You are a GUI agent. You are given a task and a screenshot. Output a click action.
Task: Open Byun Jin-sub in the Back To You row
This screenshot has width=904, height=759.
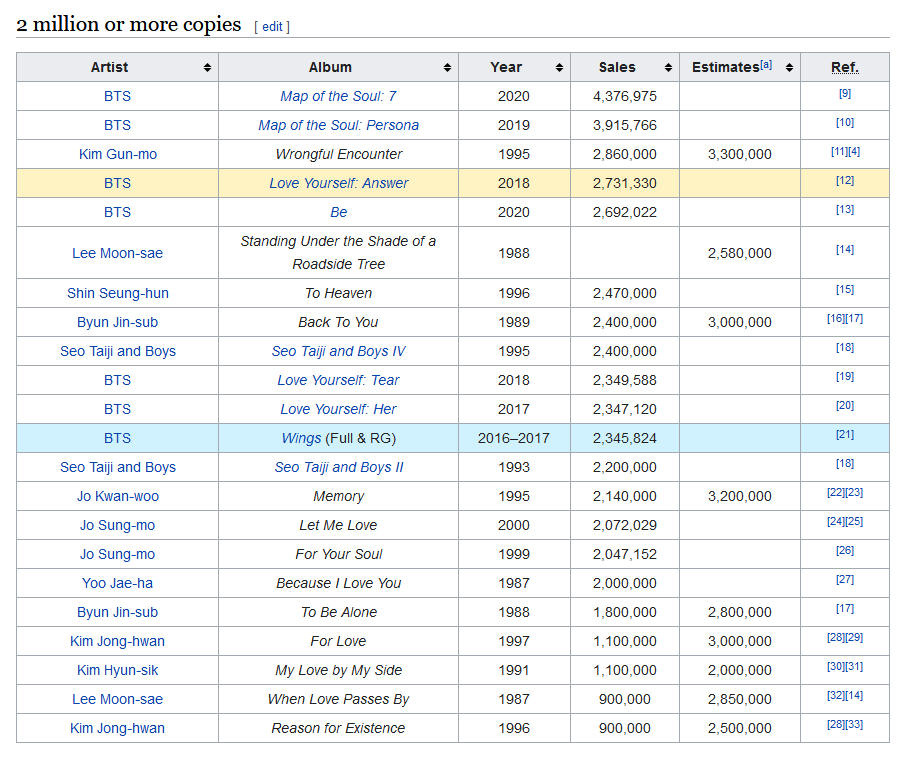pos(118,322)
